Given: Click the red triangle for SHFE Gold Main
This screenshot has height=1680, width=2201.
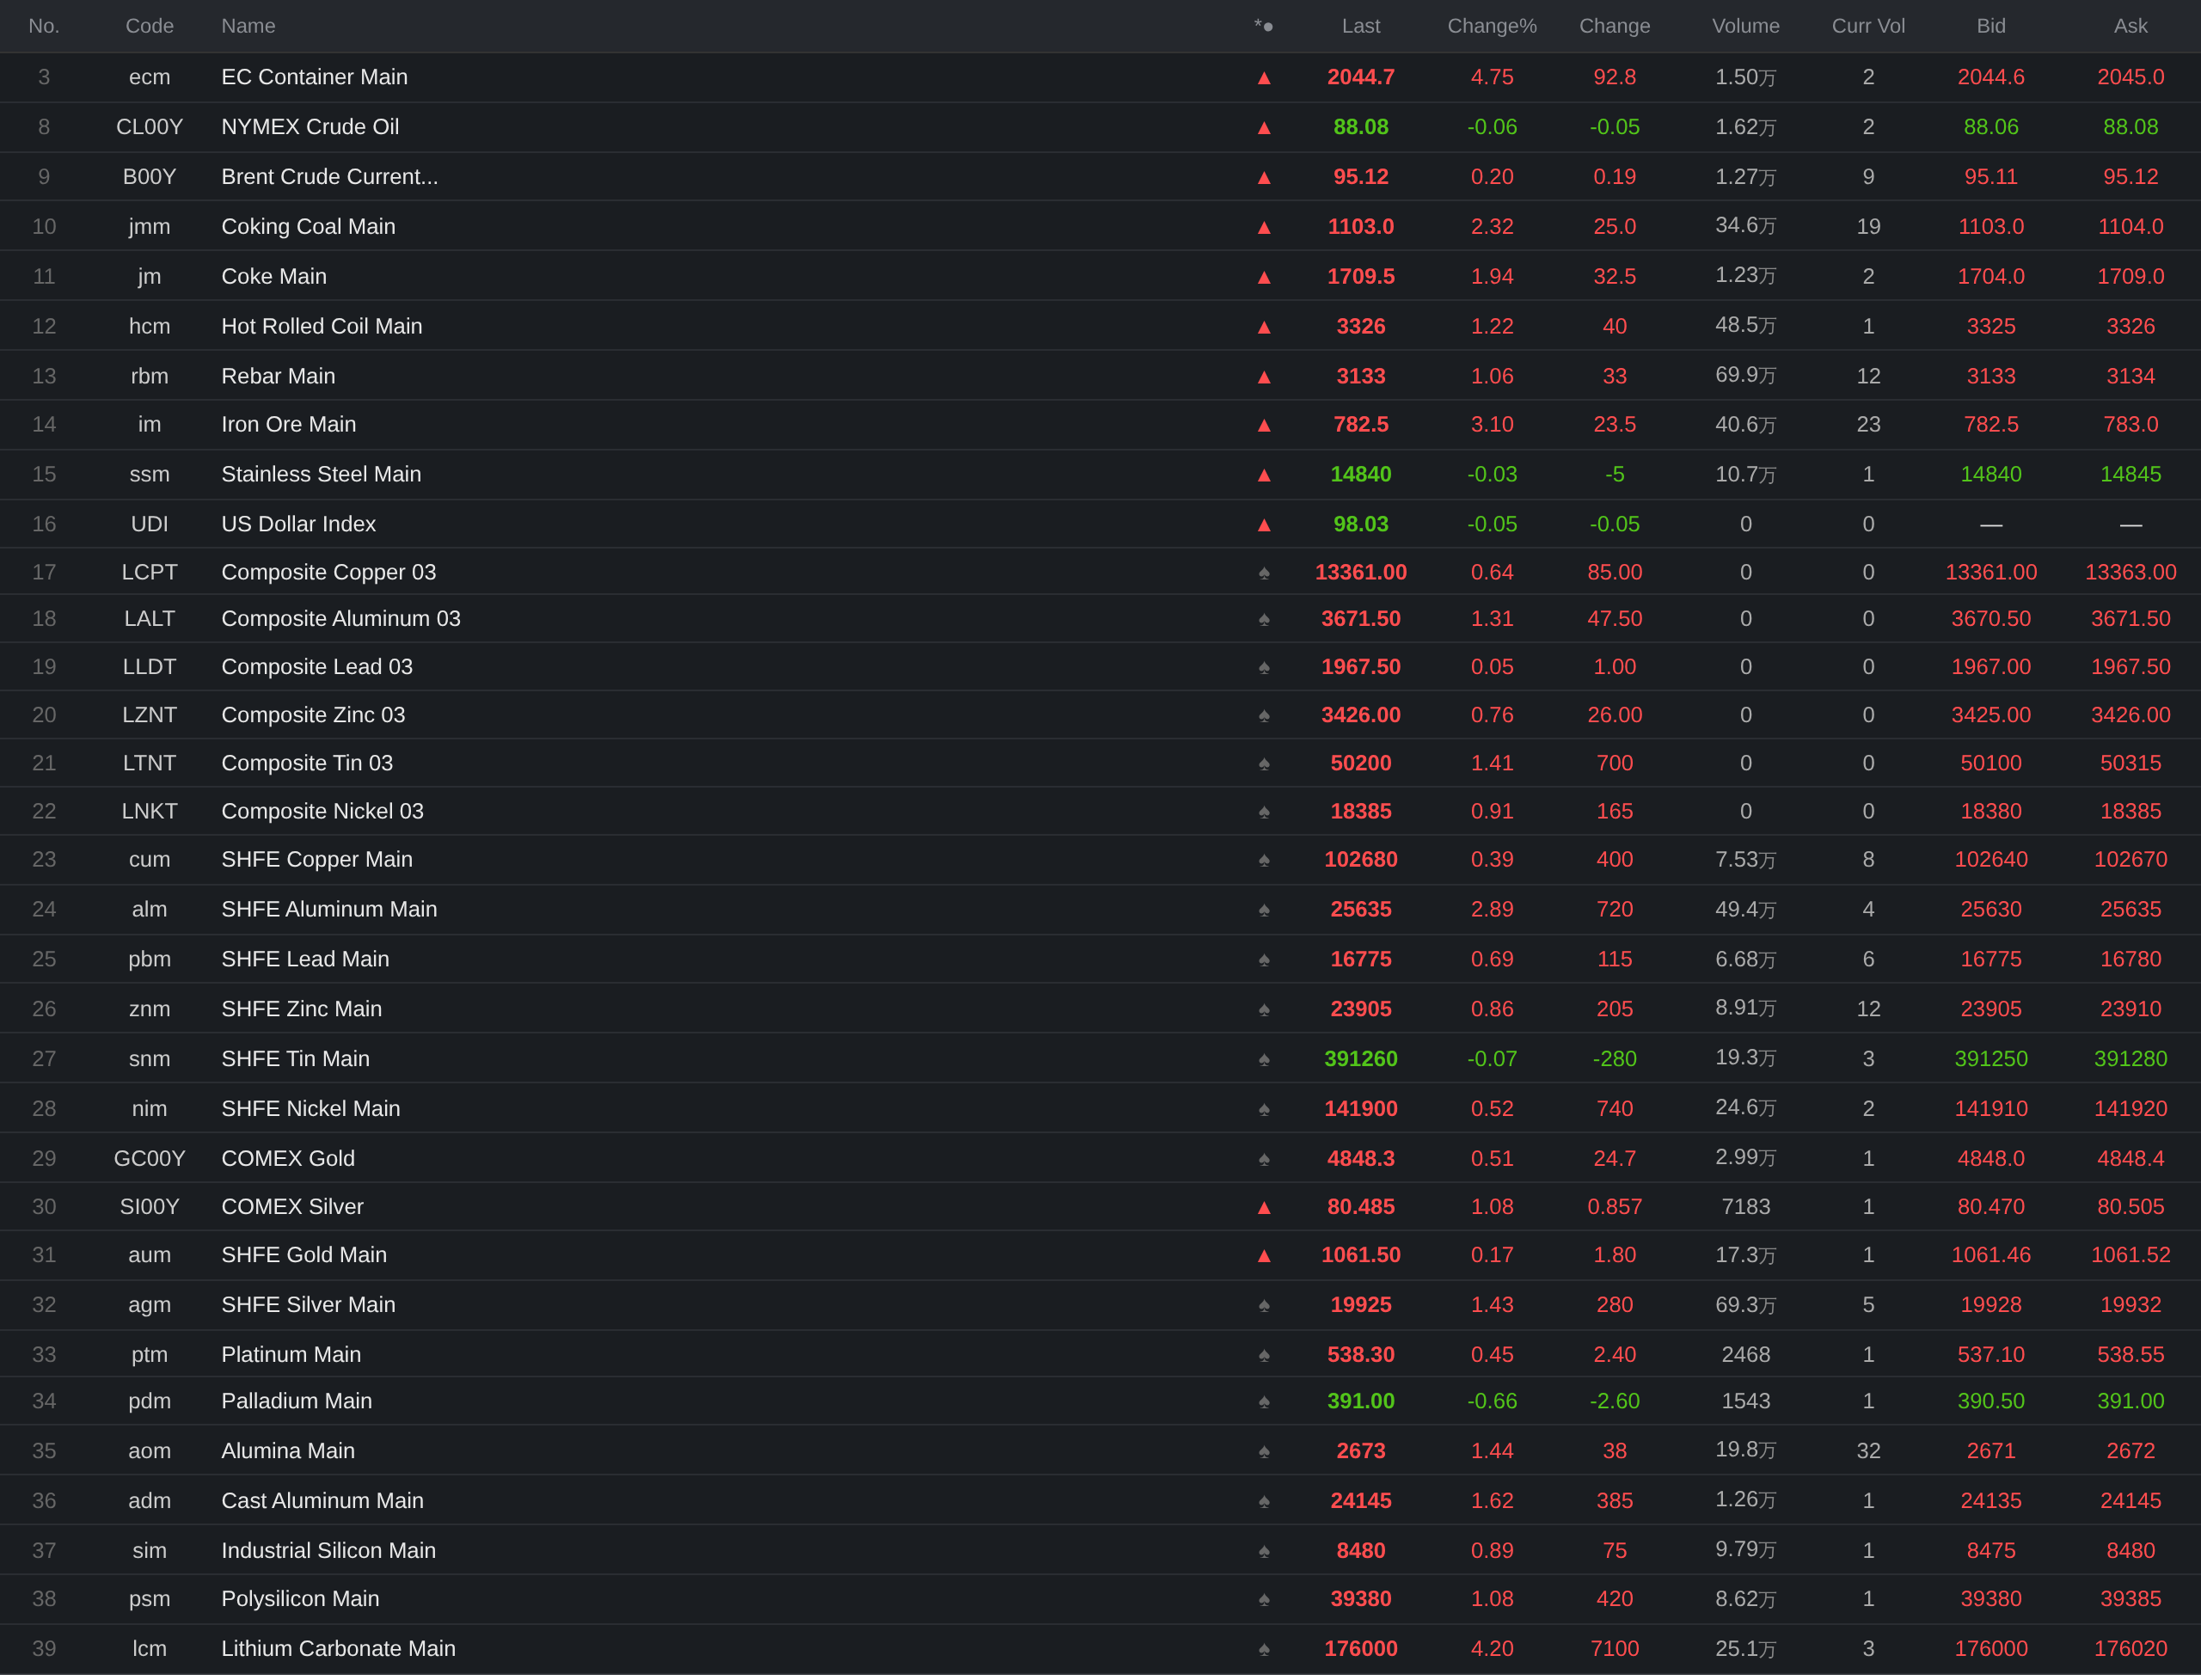Looking at the screenshot, I should 1264,1256.
